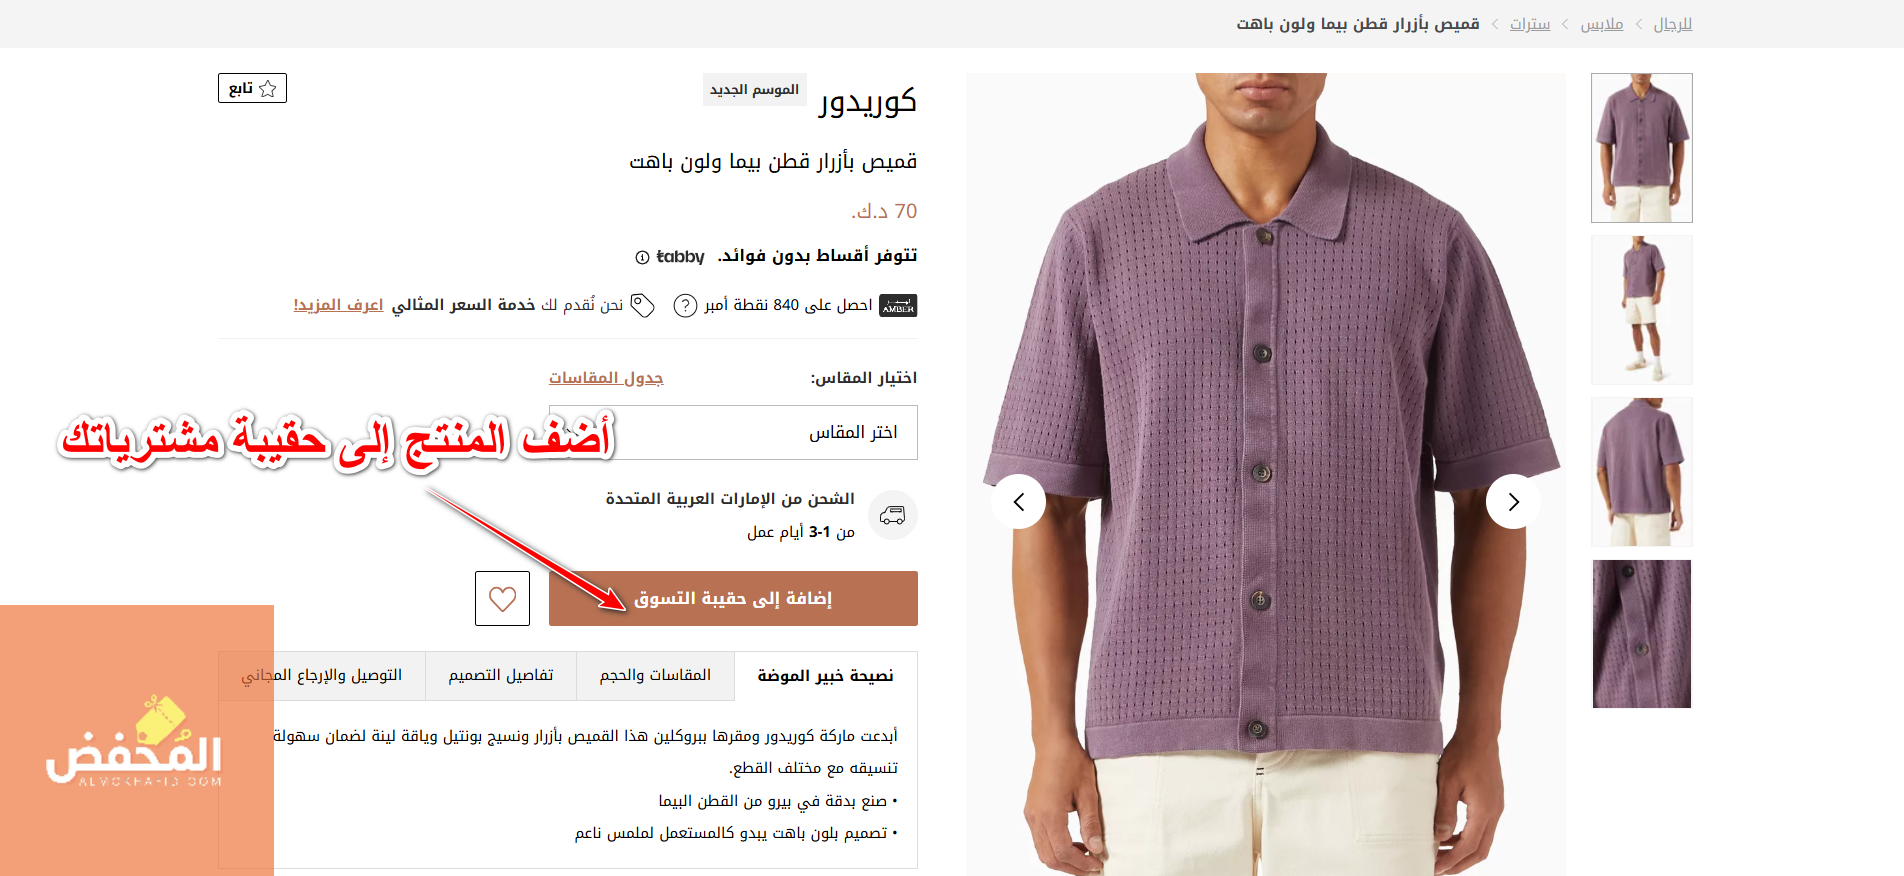Click the tabby info icon
The width and height of the screenshot is (1904, 876).
642,257
